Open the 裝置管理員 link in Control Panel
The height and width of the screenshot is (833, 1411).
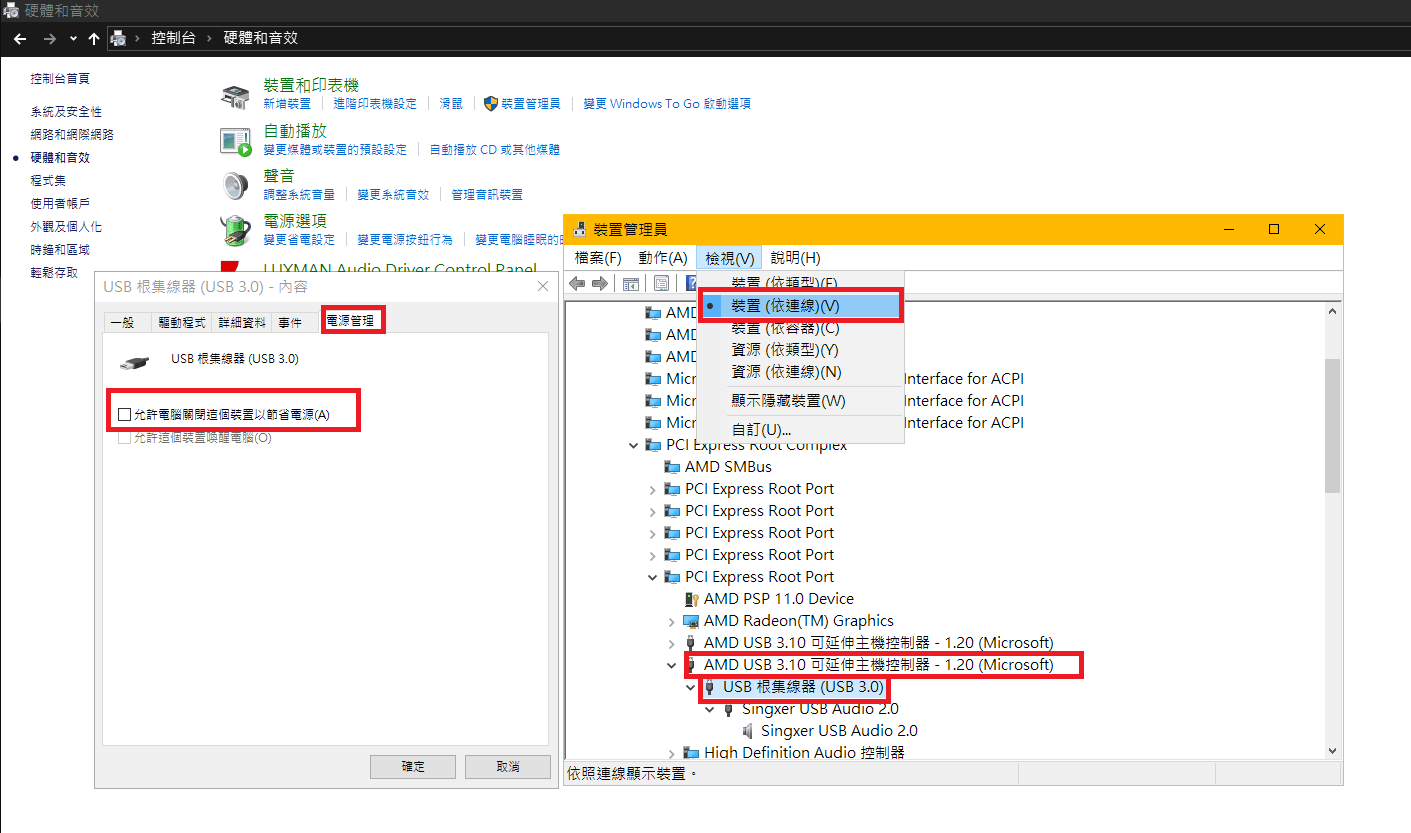pos(530,104)
